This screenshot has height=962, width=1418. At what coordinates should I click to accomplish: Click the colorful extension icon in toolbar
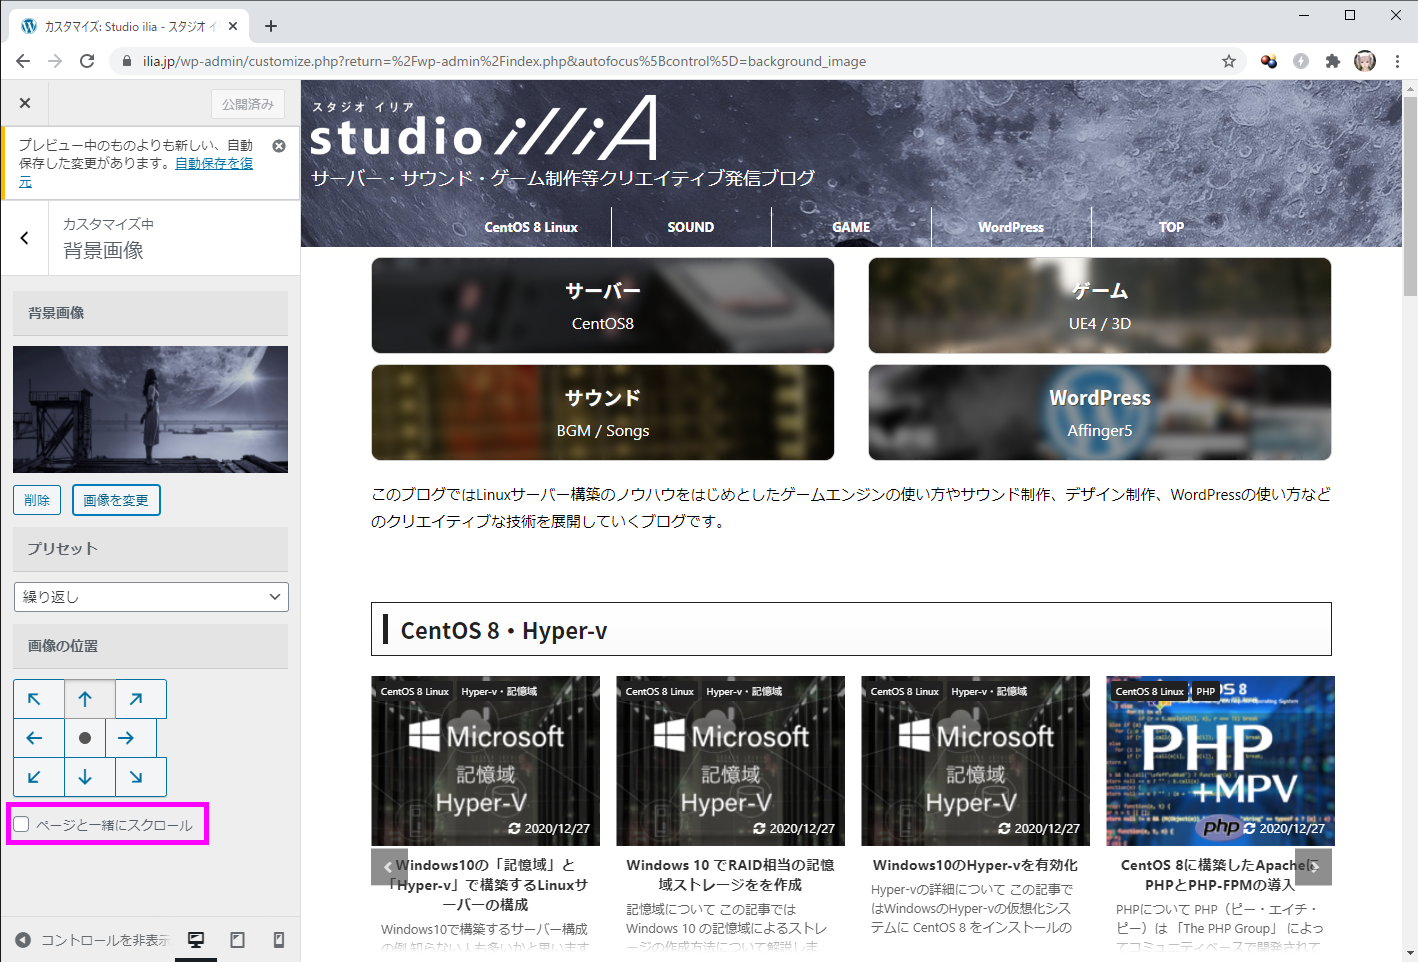pos(1269,61)
